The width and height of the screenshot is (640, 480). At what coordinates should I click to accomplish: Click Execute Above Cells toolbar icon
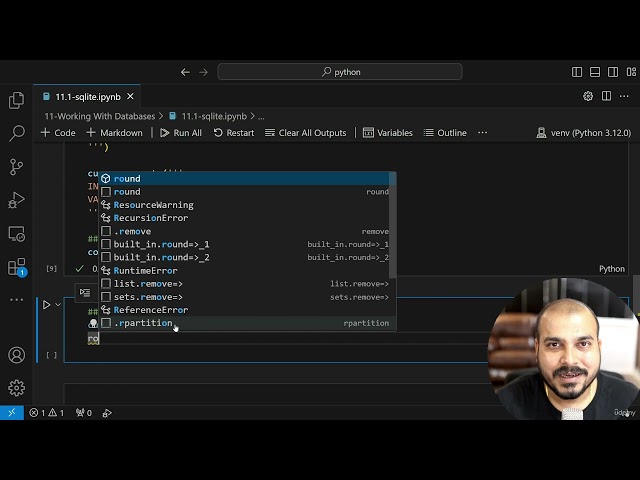click(x=85, y=292)
